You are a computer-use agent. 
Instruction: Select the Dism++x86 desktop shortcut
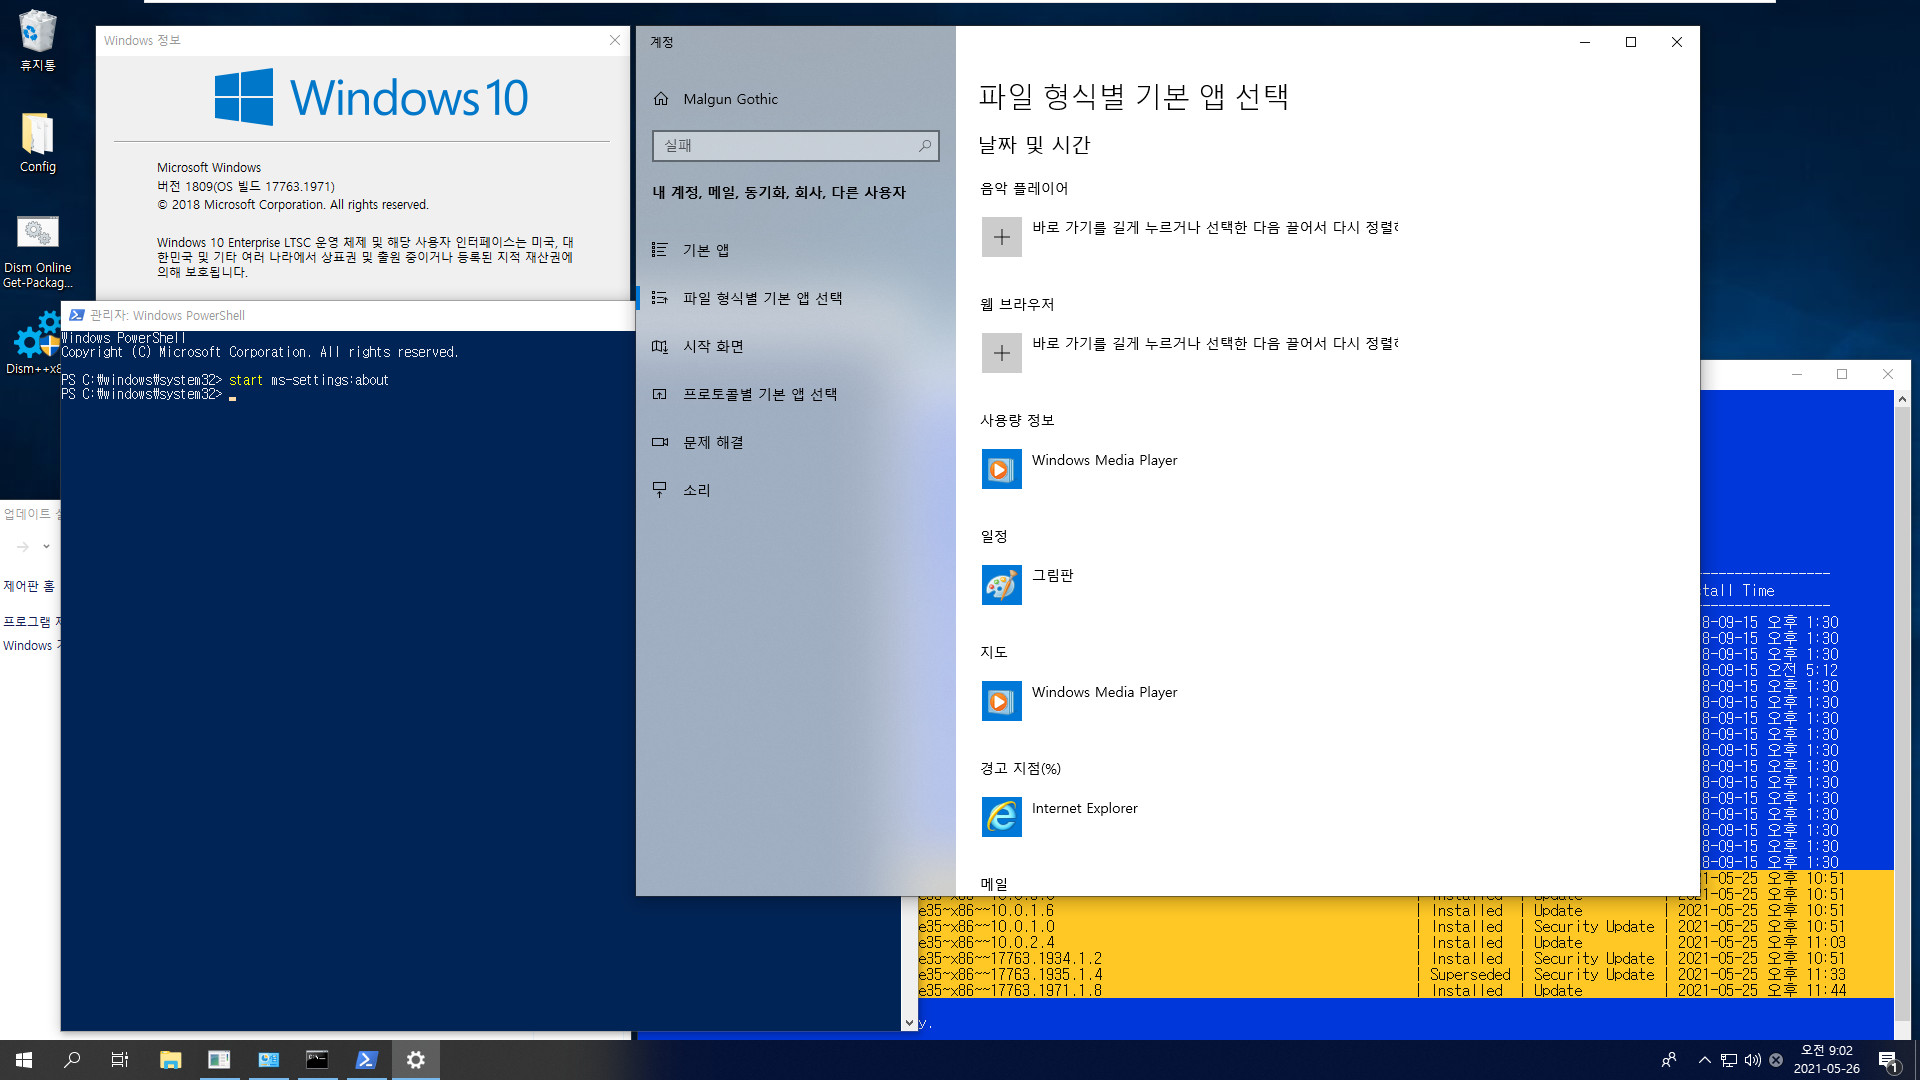(36, 343)
